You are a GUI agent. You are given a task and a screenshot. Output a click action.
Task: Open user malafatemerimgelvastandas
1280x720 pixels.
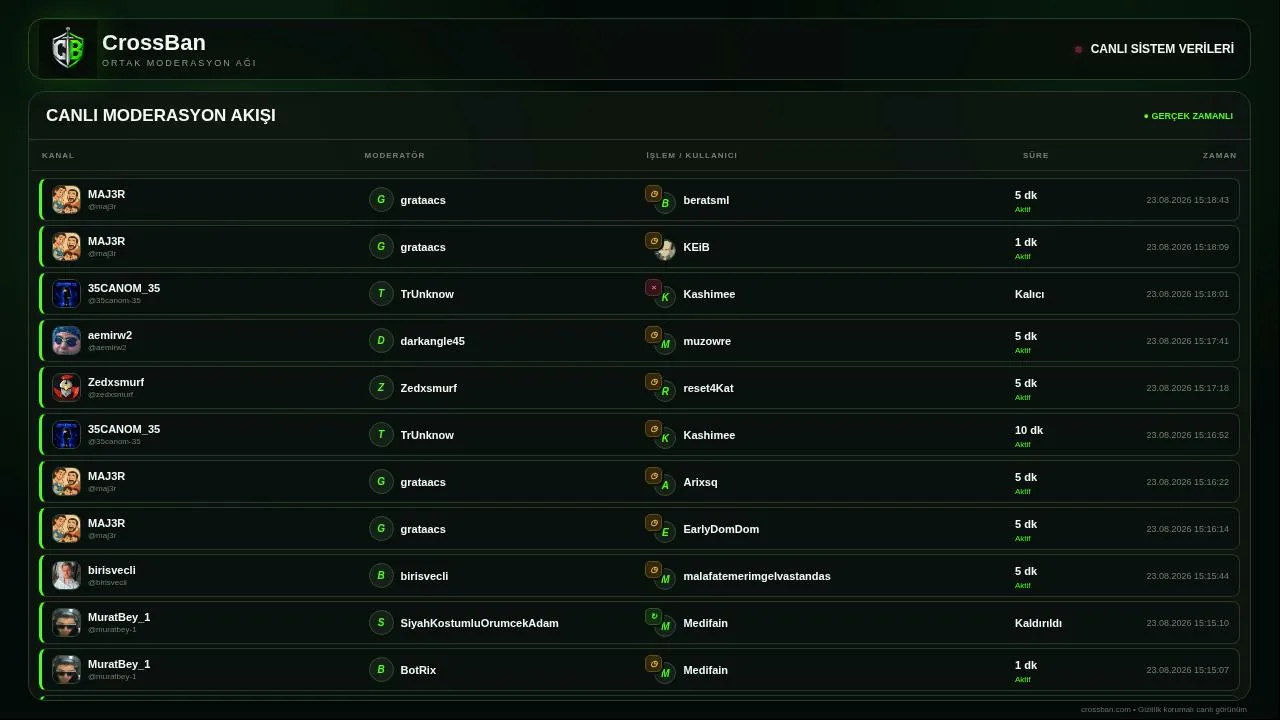click(x=756, y=576)
